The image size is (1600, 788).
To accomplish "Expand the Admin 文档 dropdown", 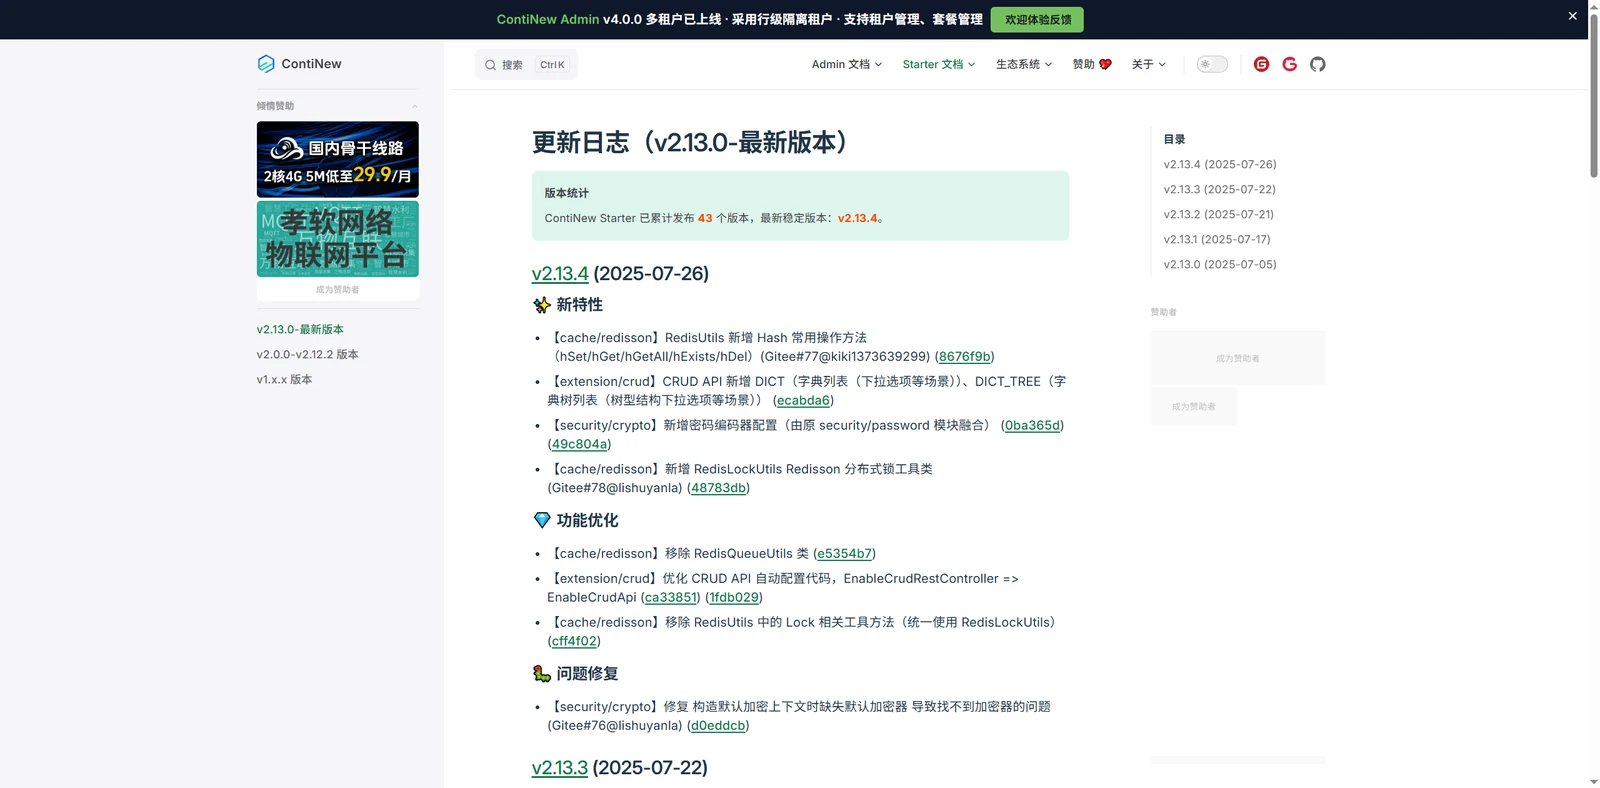I will (x=847, y=64).
